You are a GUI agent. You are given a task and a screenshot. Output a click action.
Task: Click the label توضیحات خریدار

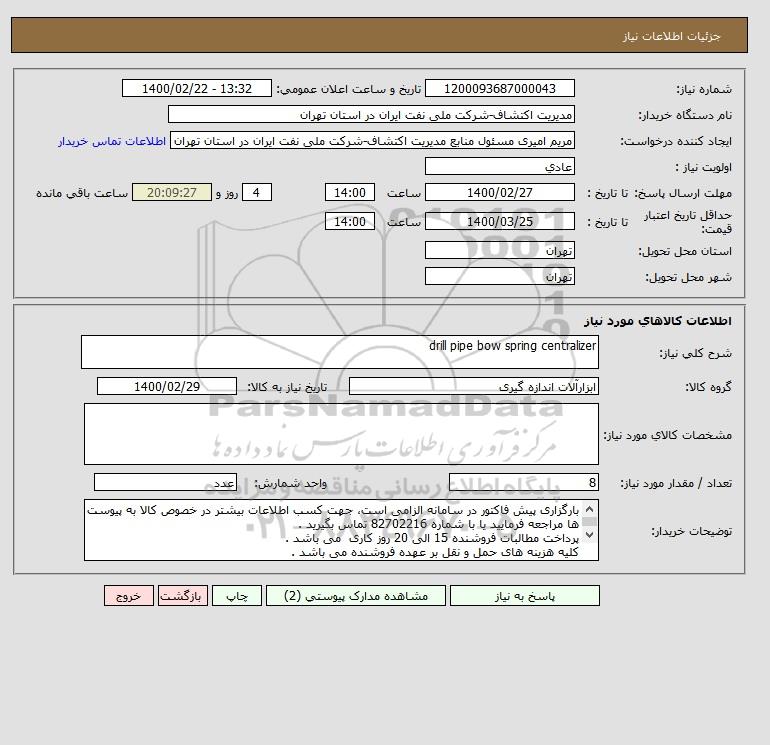click(x=691, y=531)
